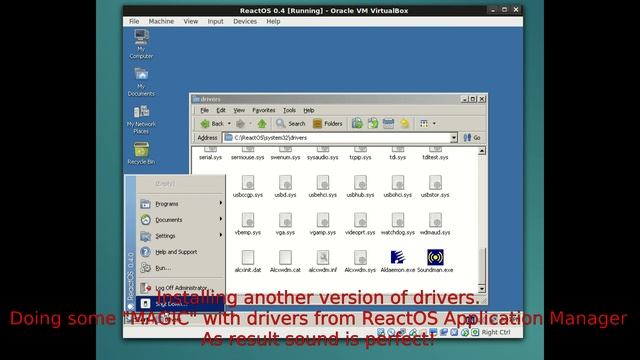Select tcpip.sys file label
Image resolution: width=640 pixels, height=360 pixels.
[x=360, y=157]
